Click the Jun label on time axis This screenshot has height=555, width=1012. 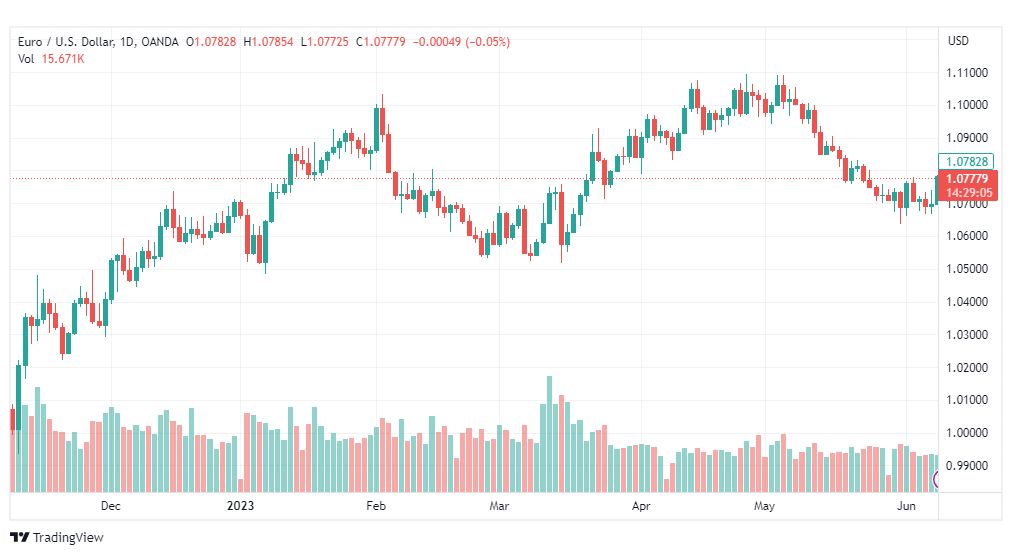point(906,506)
